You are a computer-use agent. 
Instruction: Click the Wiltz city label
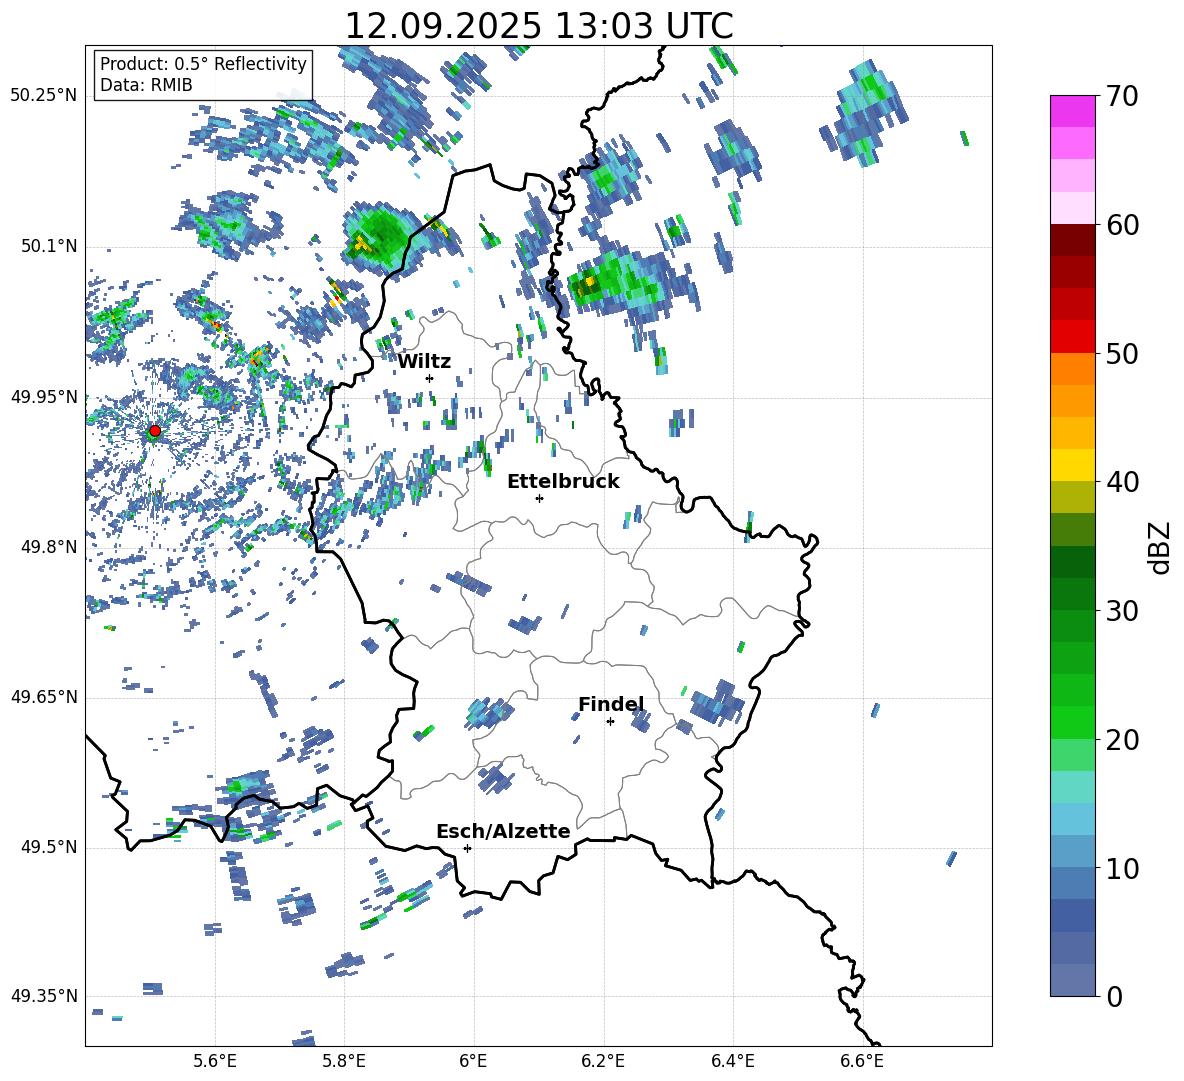coord(424,362)
